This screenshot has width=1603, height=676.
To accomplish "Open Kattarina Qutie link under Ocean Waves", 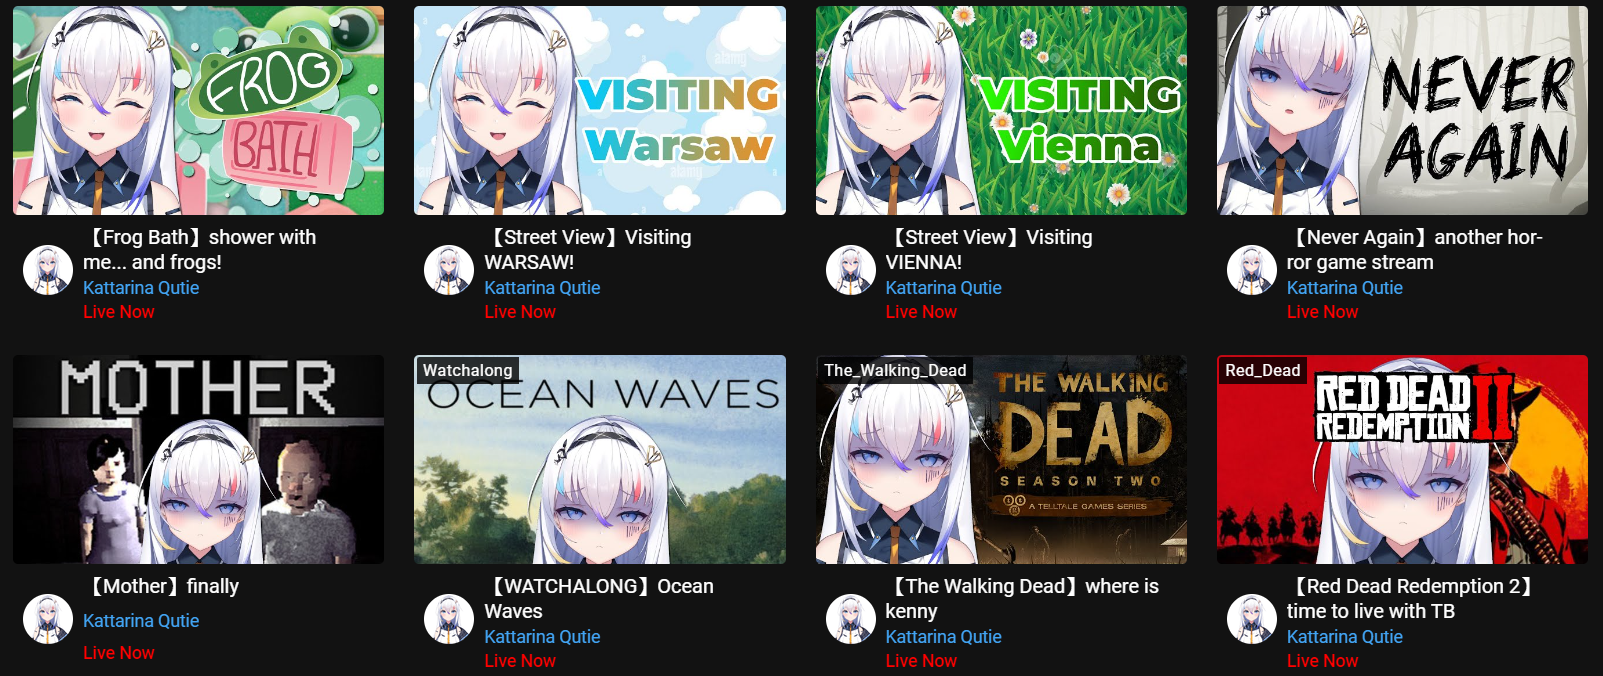I will [x=542, y=636].
